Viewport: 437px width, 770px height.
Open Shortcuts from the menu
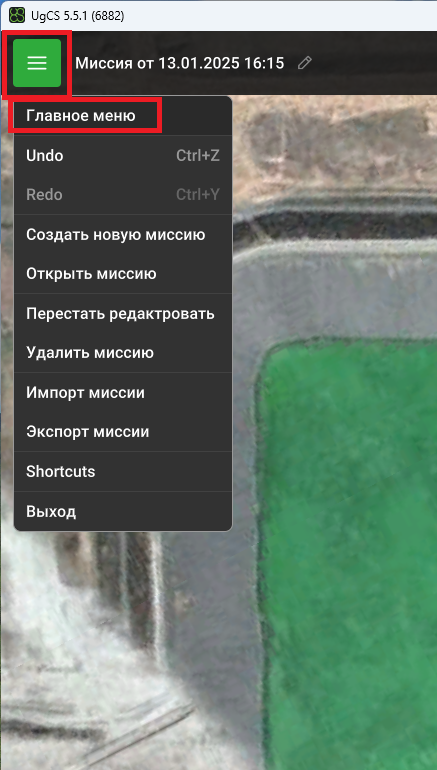(123, 471)
